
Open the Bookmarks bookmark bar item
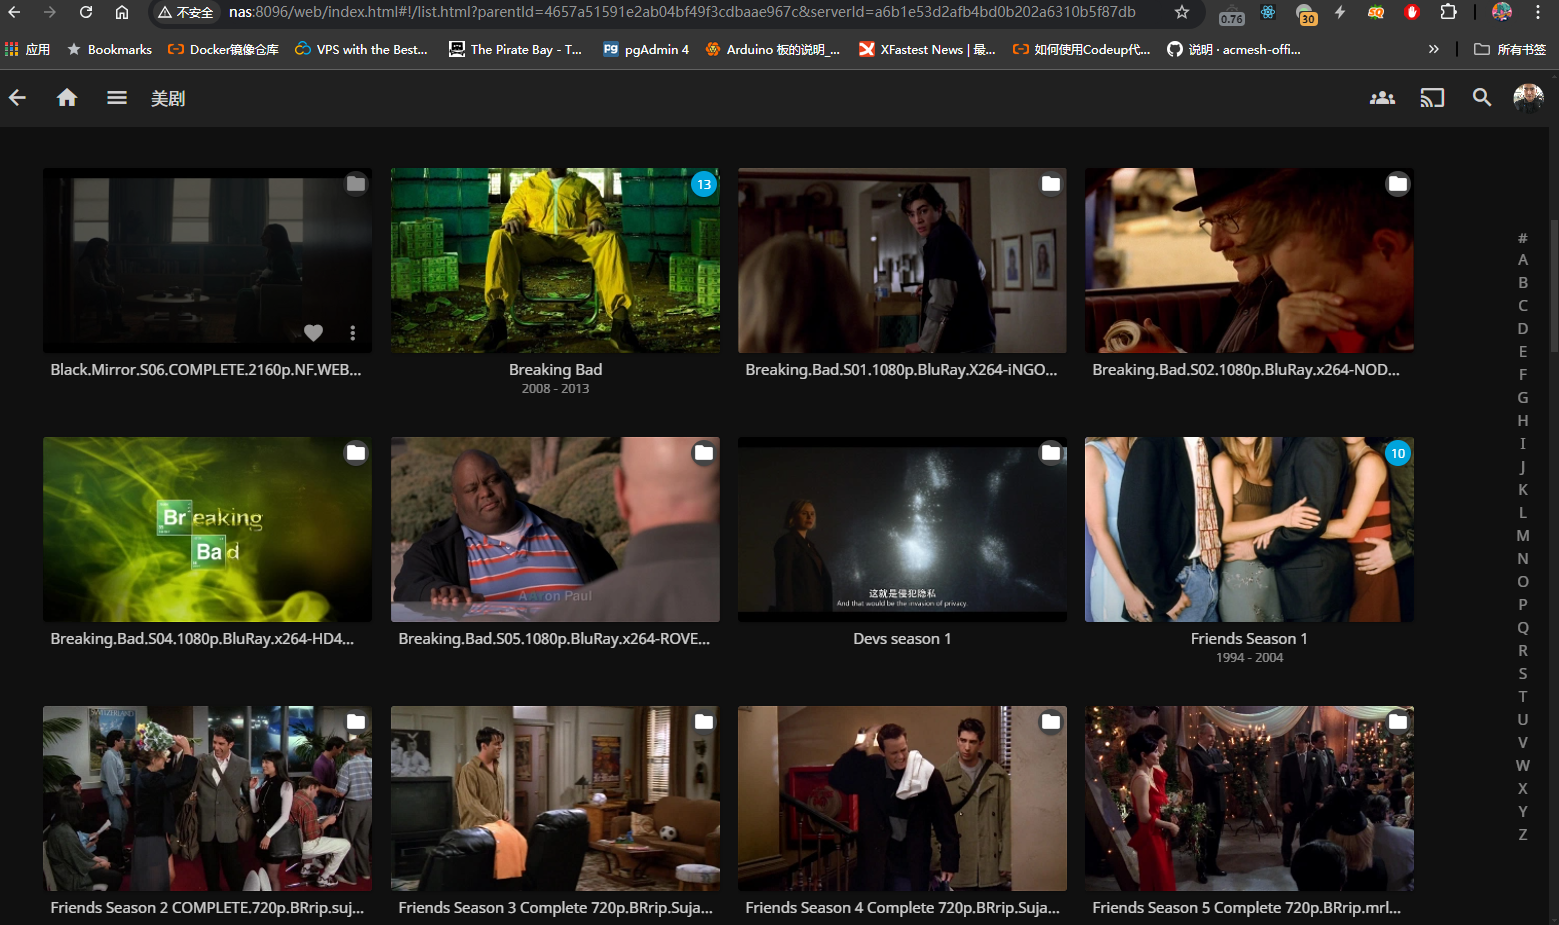[109, 49]
